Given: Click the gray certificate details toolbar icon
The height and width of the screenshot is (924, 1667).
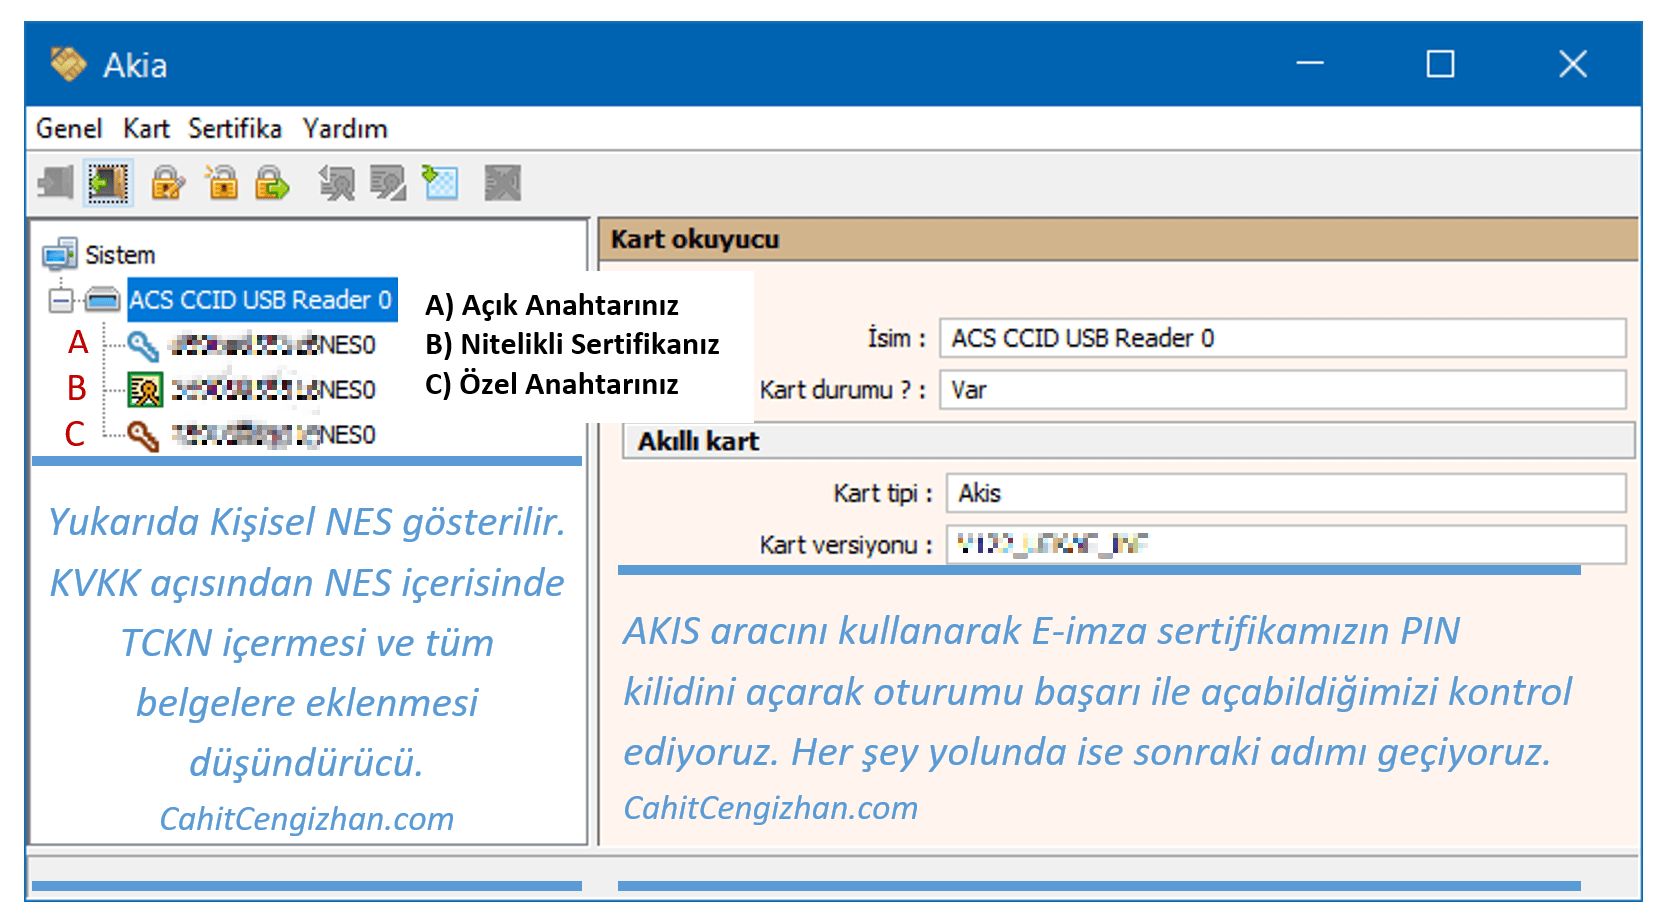Looking at the screenshot, I should [x=387, y=183].
